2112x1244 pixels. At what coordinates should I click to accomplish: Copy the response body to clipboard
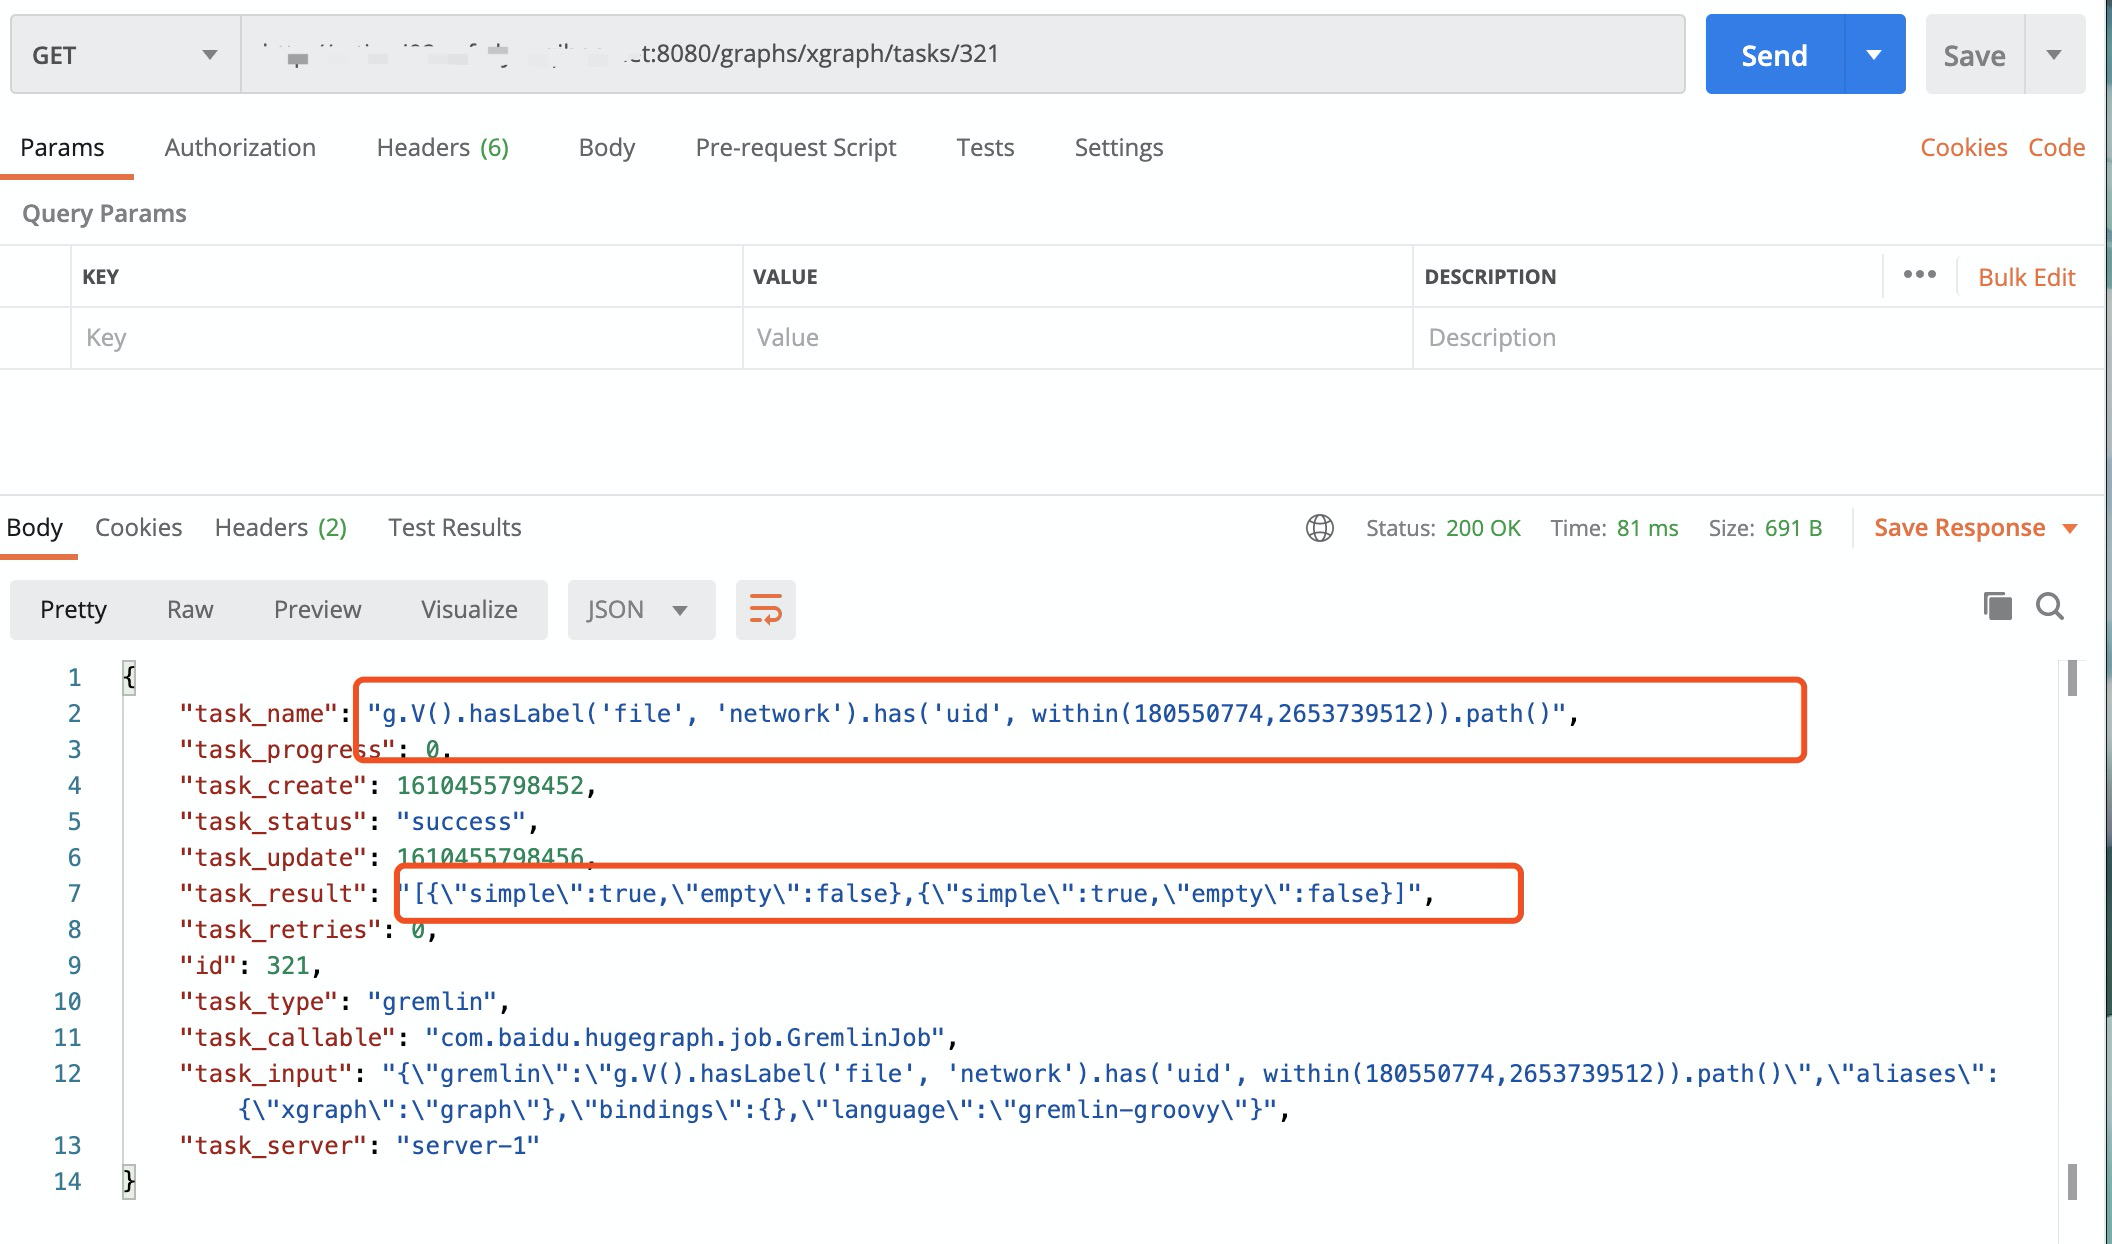[x=1996, y=606]
